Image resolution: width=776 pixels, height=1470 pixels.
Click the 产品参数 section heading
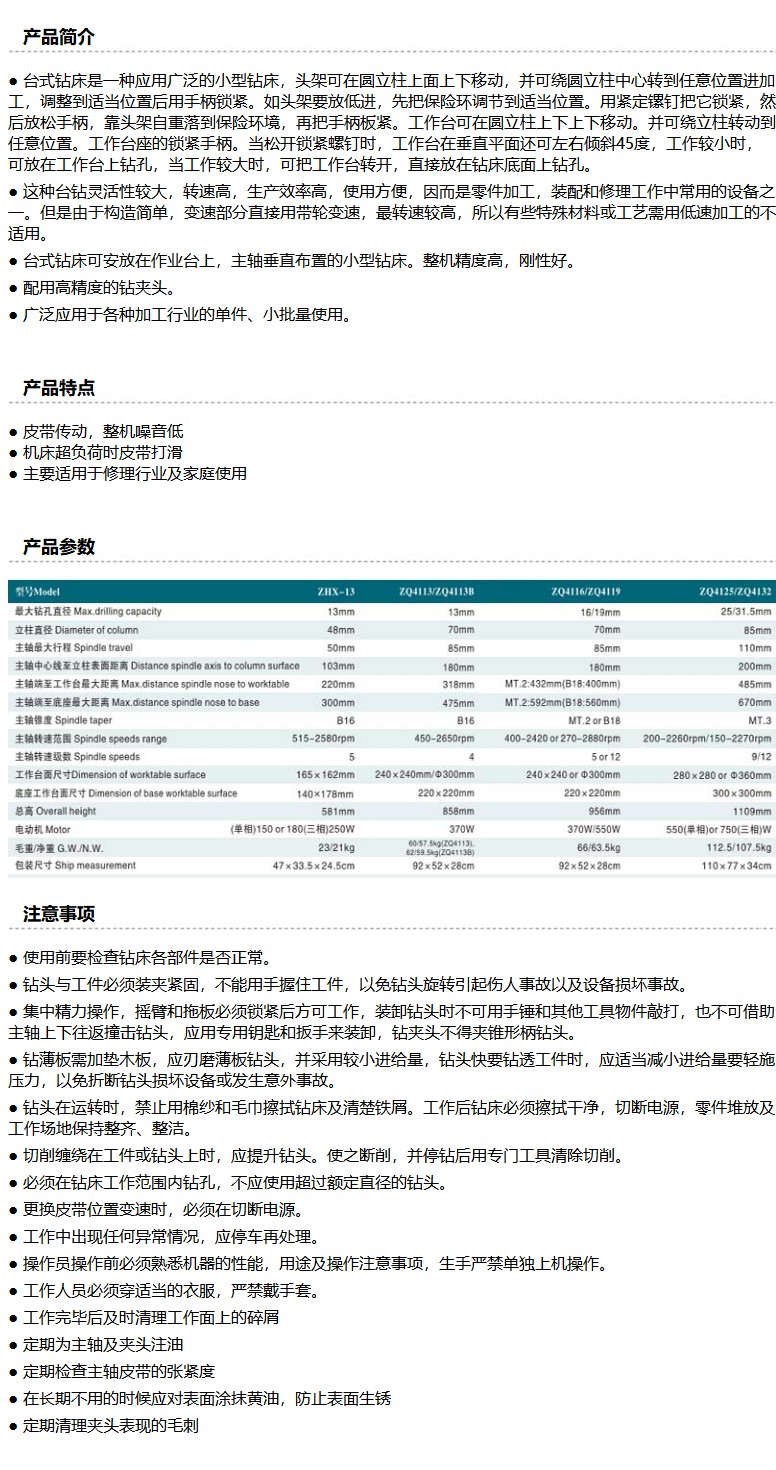tap(59, 546)
